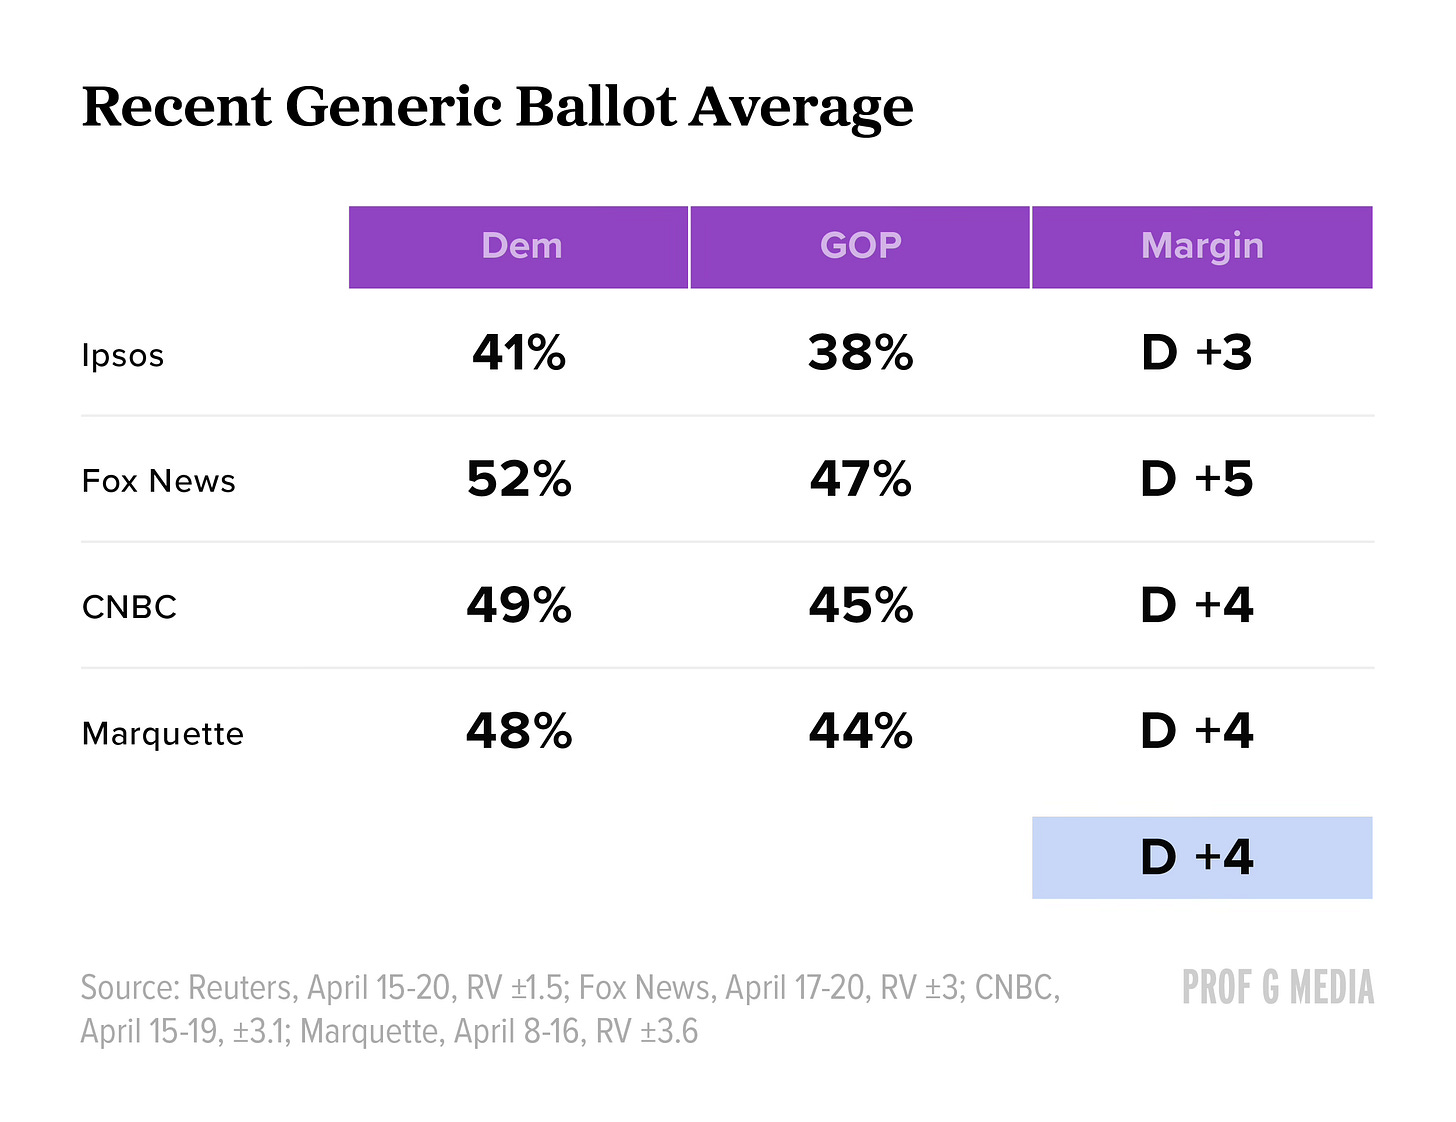Select the D +5 margin cell

pos(1196,479)
